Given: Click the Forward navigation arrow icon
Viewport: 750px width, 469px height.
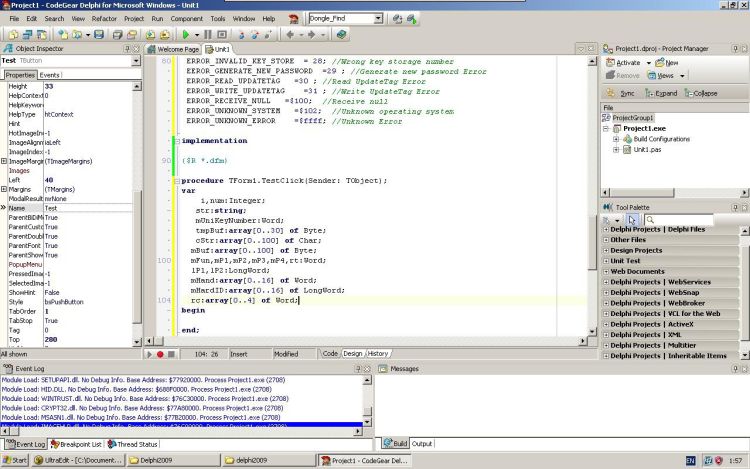Looking at the screenshot, I should click(311, 34).
